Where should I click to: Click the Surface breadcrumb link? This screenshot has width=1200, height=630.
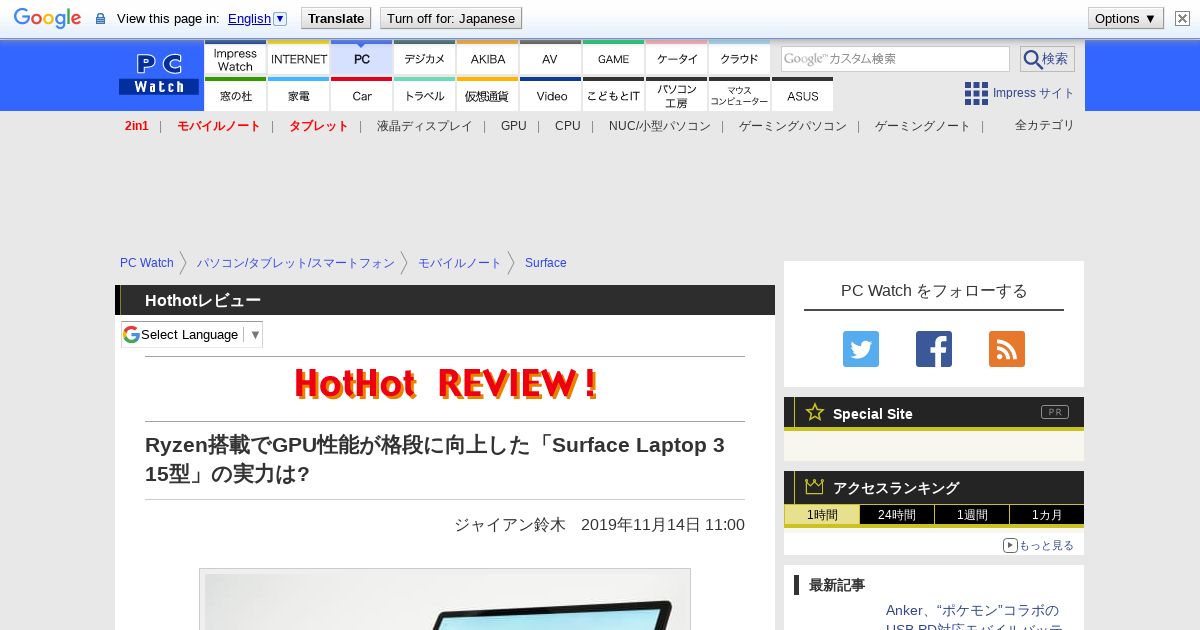(x=546, y=263)
